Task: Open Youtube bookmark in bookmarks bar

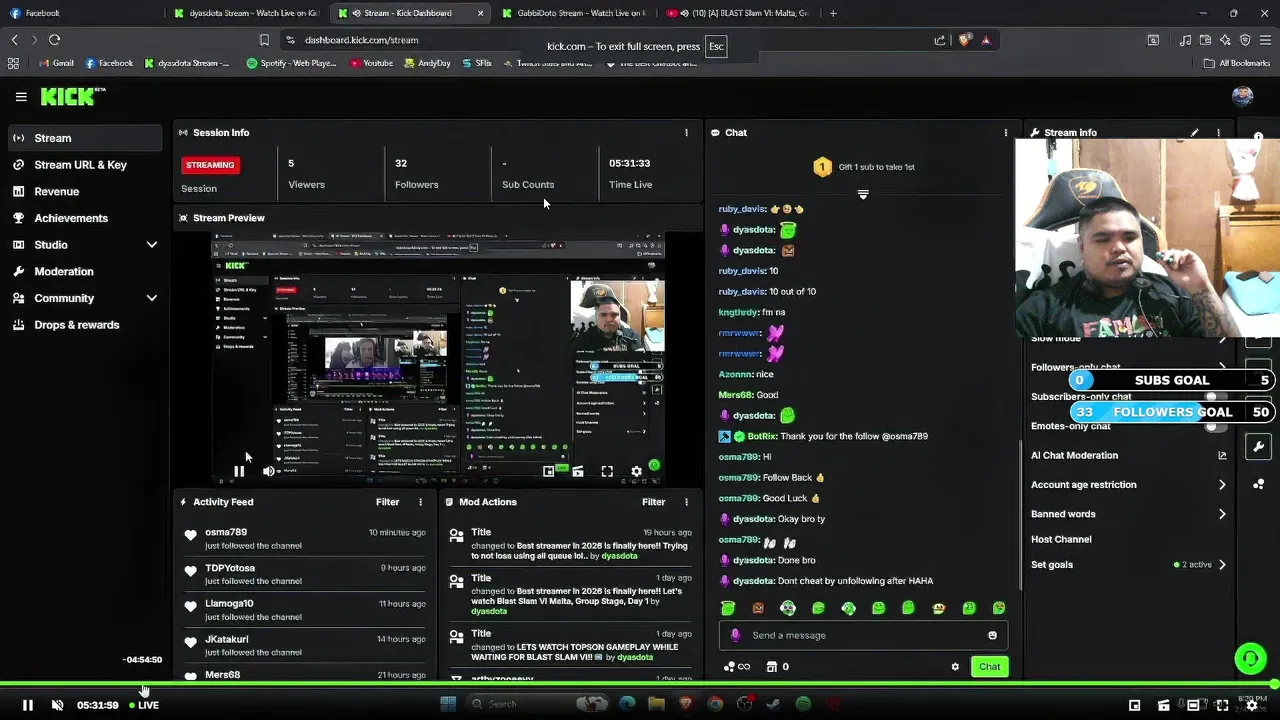Action: point(371,63)
